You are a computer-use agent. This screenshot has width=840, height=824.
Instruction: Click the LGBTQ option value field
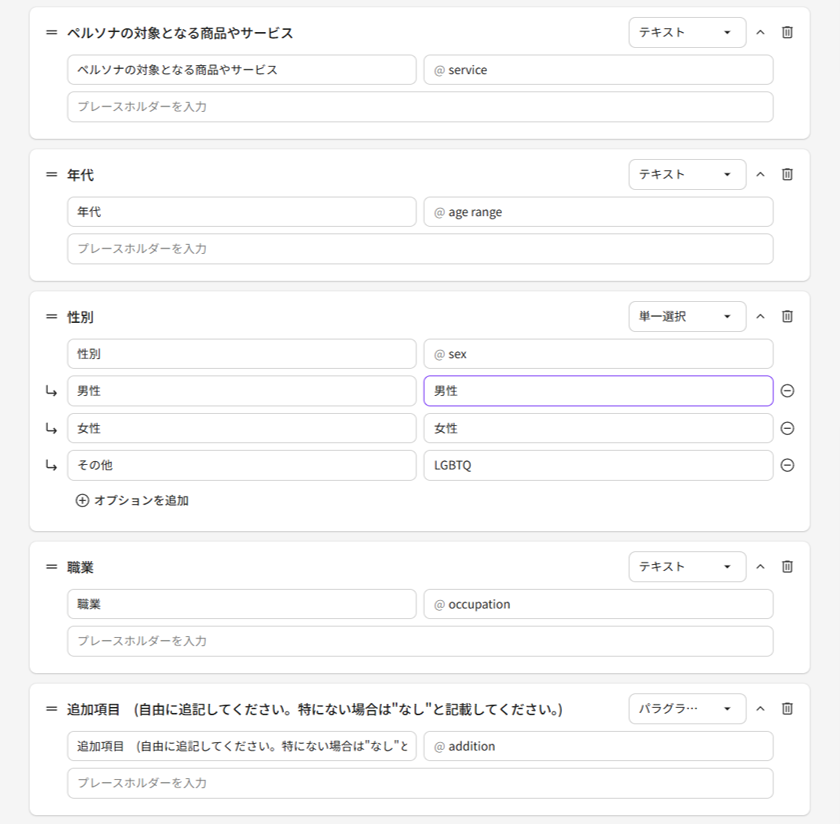(598, 465)
